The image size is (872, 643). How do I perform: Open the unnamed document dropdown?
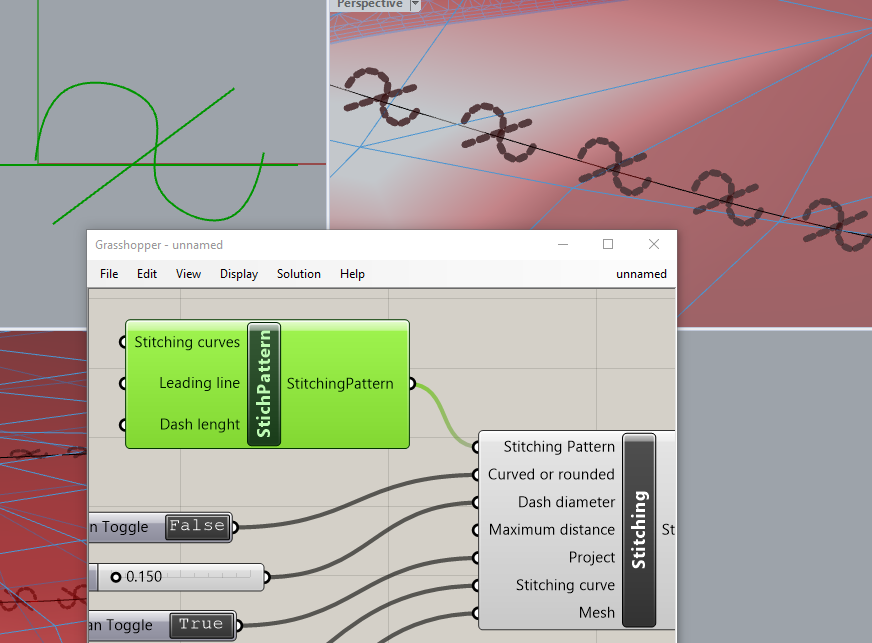point(641,274)
